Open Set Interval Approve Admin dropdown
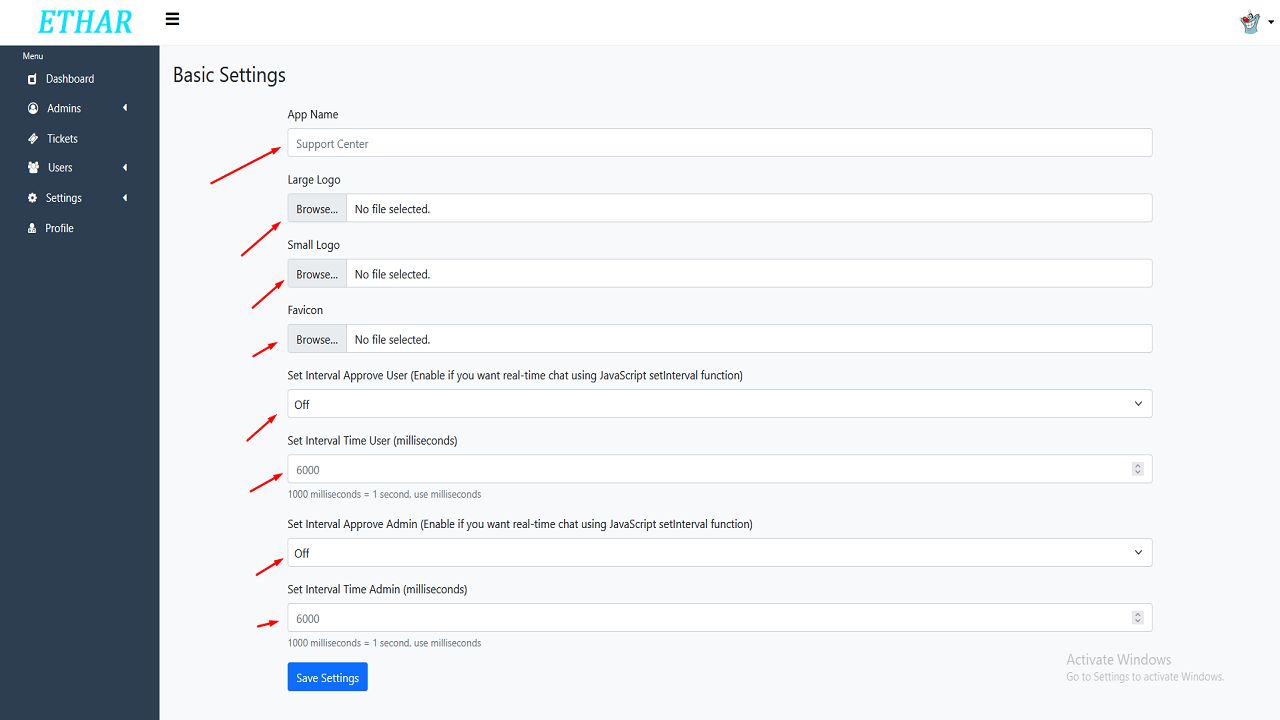Screen dimensions: 1280x720 point(719,553)
